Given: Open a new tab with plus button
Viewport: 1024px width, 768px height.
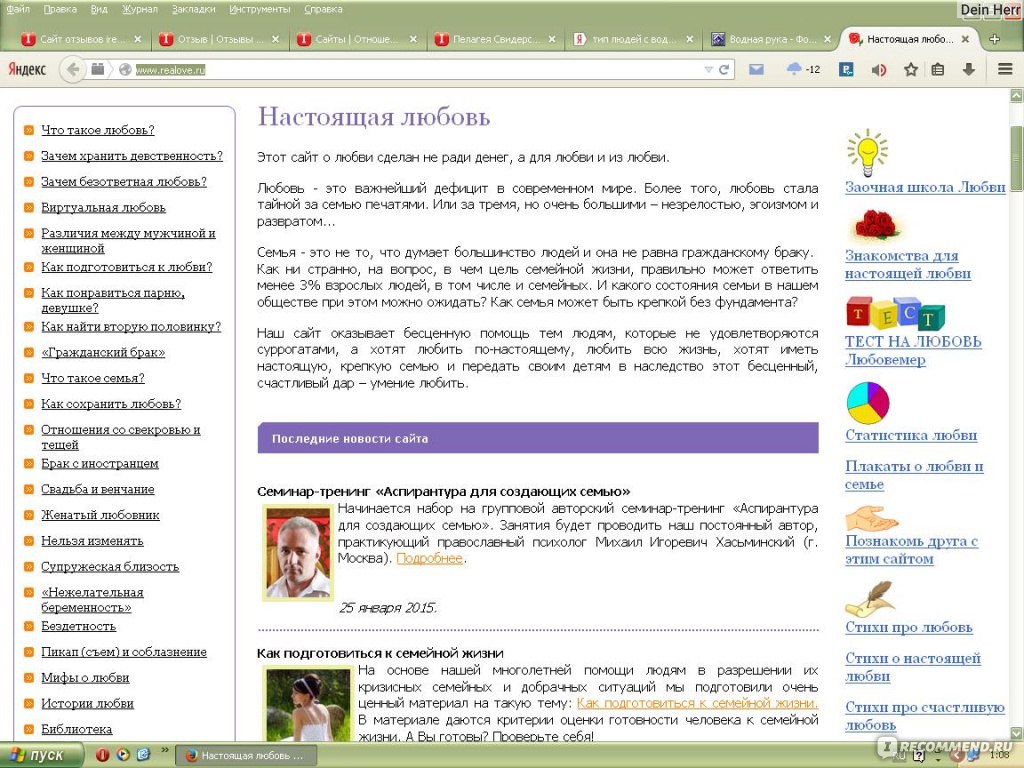Looking at the screenshot, I should point(994,39).
